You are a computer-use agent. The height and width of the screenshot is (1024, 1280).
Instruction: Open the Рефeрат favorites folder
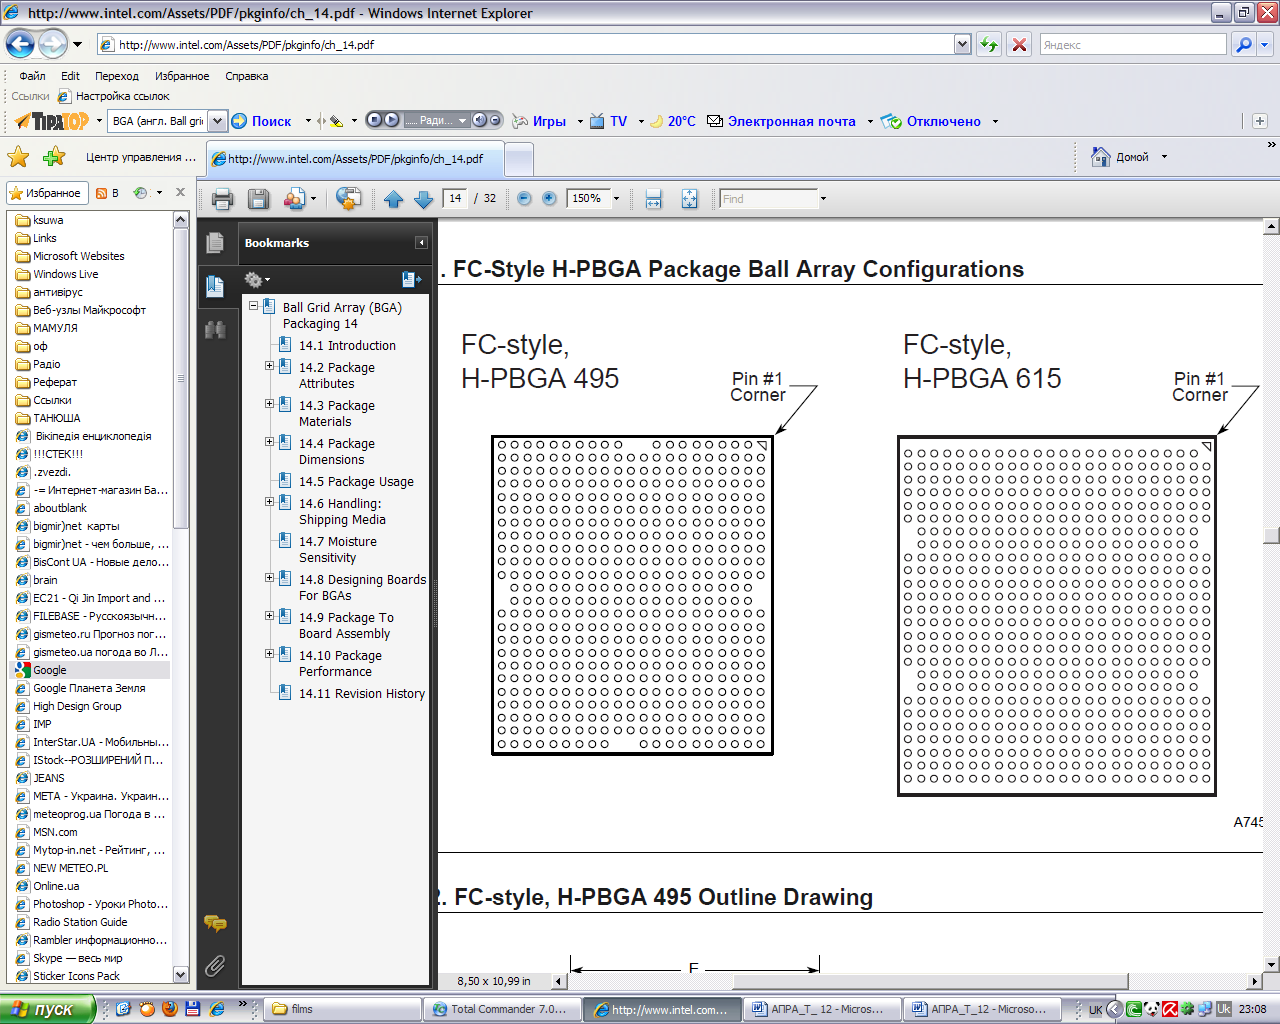coord(54,382)
